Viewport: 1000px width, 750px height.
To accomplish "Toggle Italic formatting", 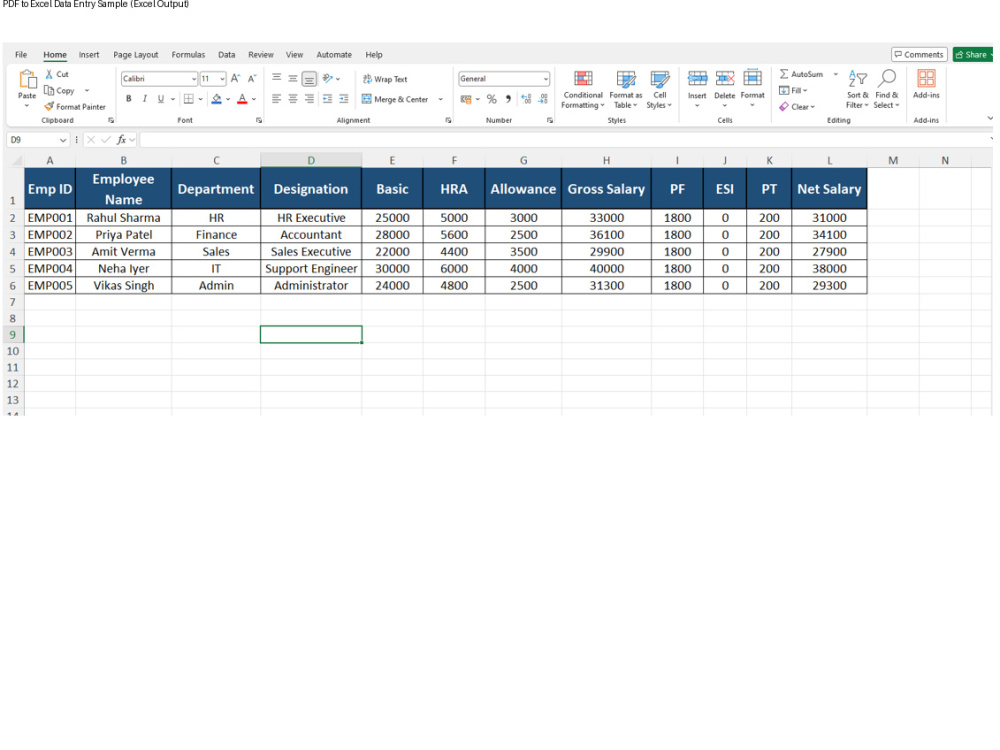I will (145, 99).
